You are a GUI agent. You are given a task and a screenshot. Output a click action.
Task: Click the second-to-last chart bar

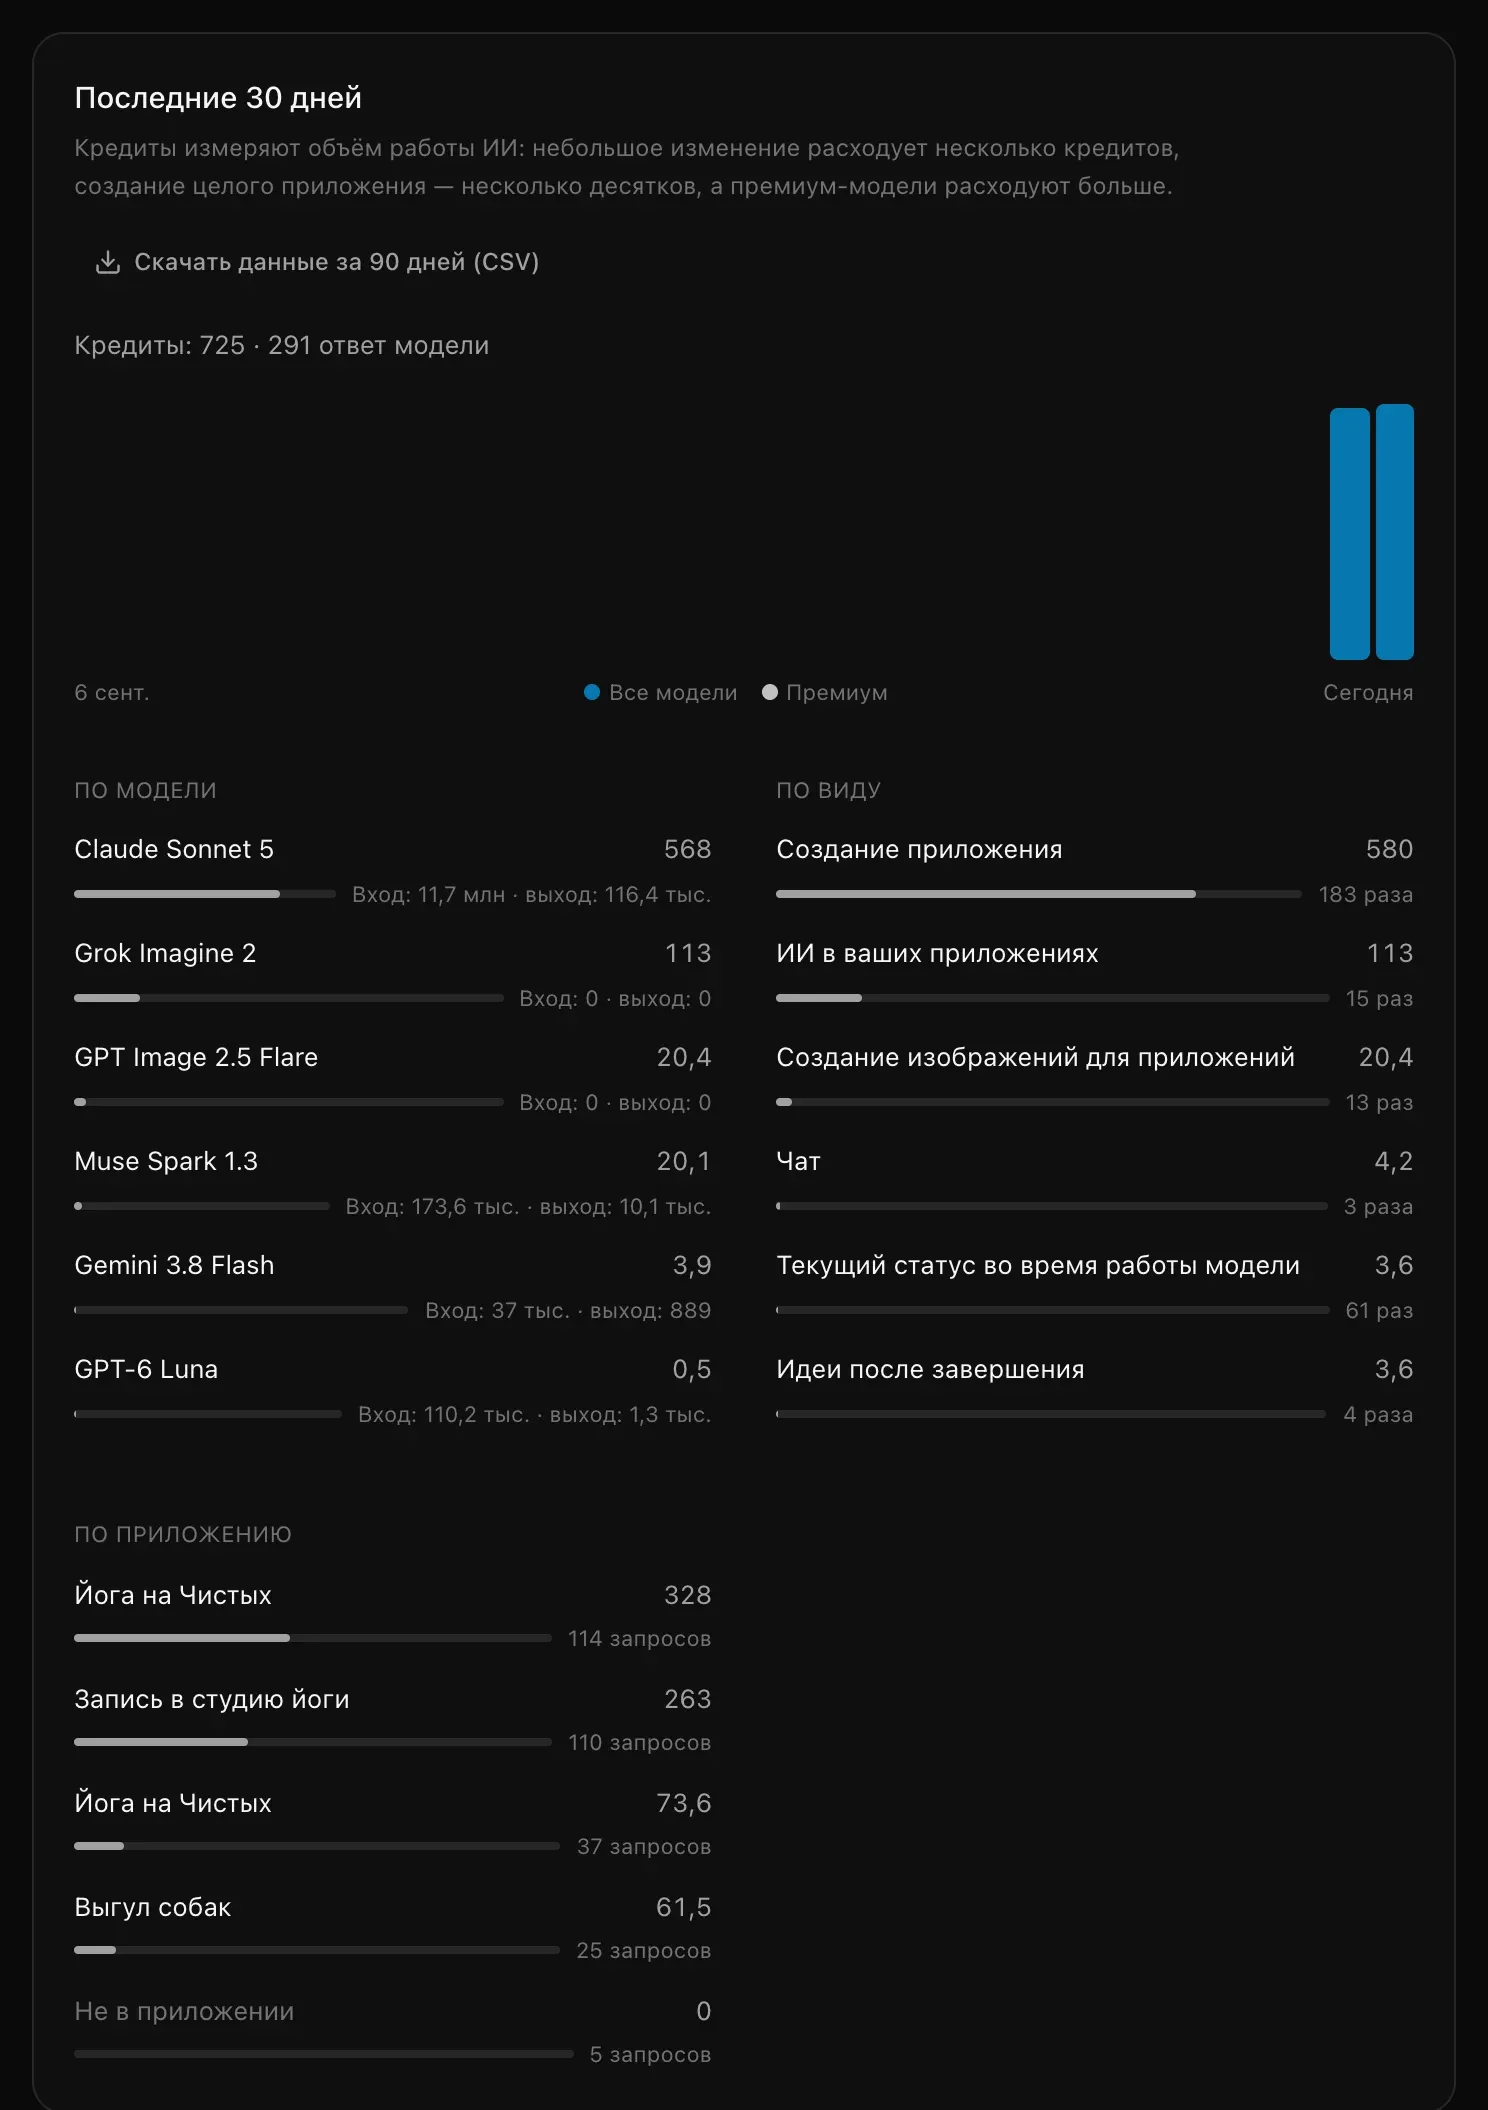[1349, 534]
